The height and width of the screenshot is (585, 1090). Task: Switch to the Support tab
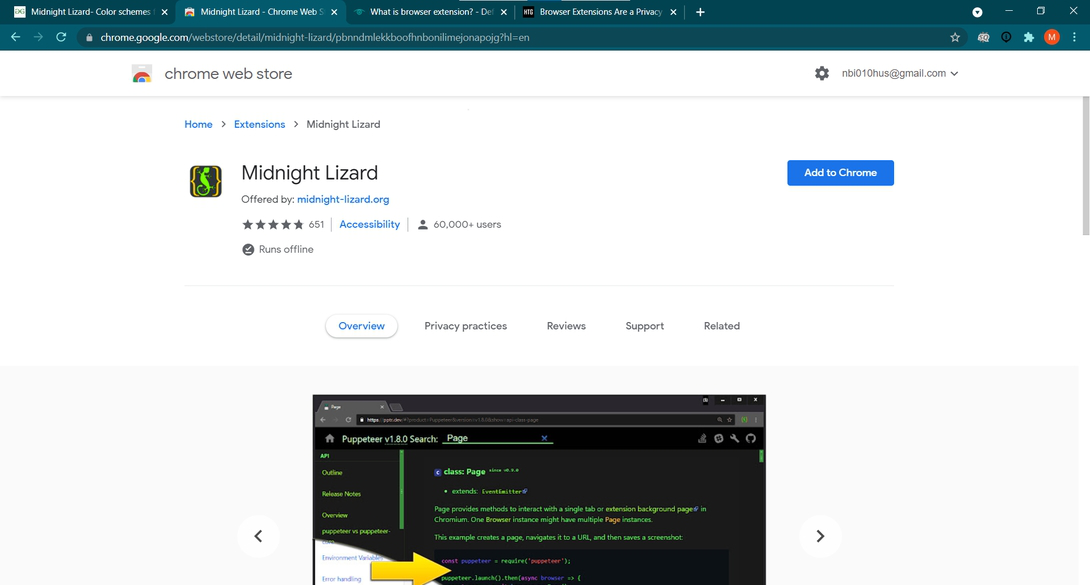(644, 326)
